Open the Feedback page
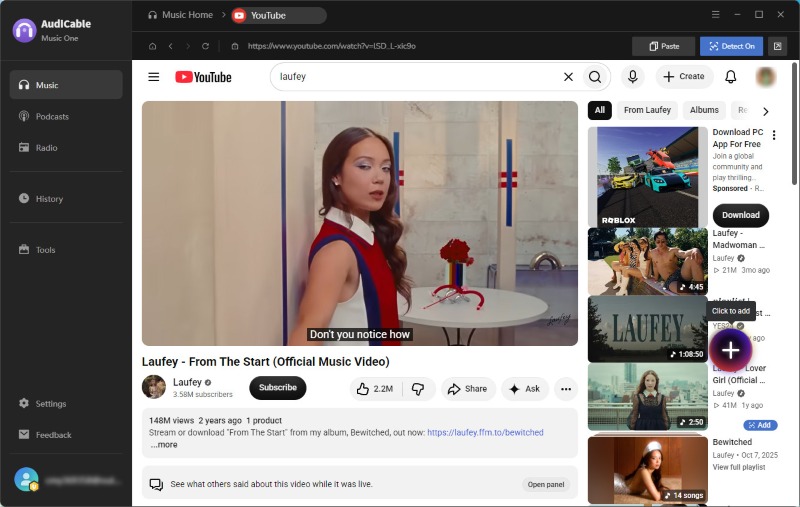Image resolution: width=800 pixels, height=507 pixels. [x=66, y=435]
